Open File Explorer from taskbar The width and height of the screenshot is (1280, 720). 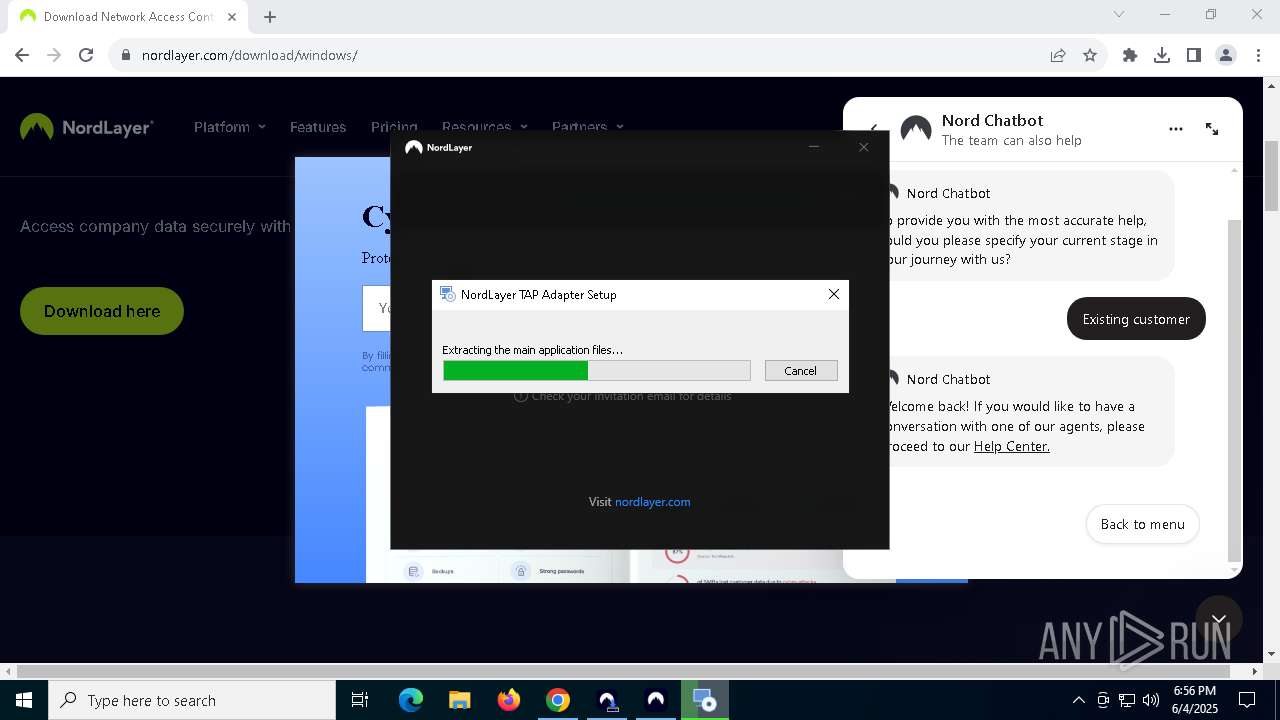[x=459, y=700]
